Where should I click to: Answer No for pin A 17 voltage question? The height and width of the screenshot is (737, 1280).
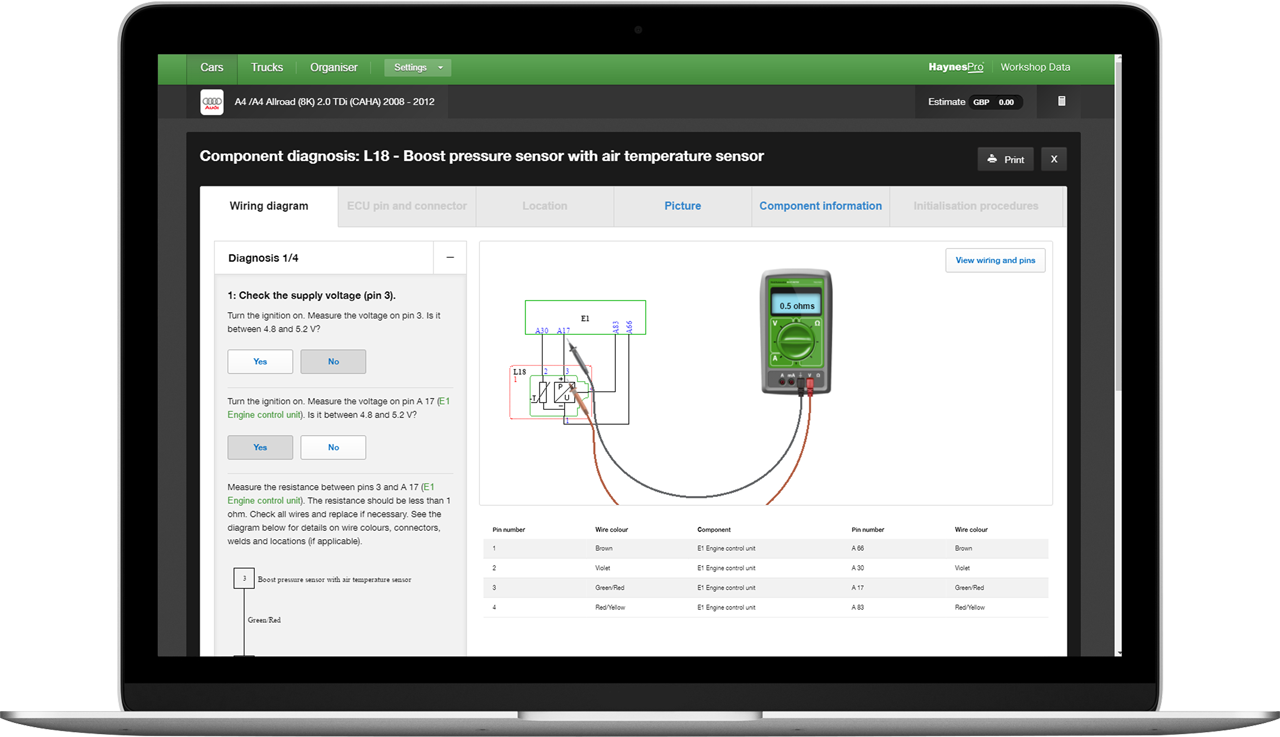pos(333,447)
